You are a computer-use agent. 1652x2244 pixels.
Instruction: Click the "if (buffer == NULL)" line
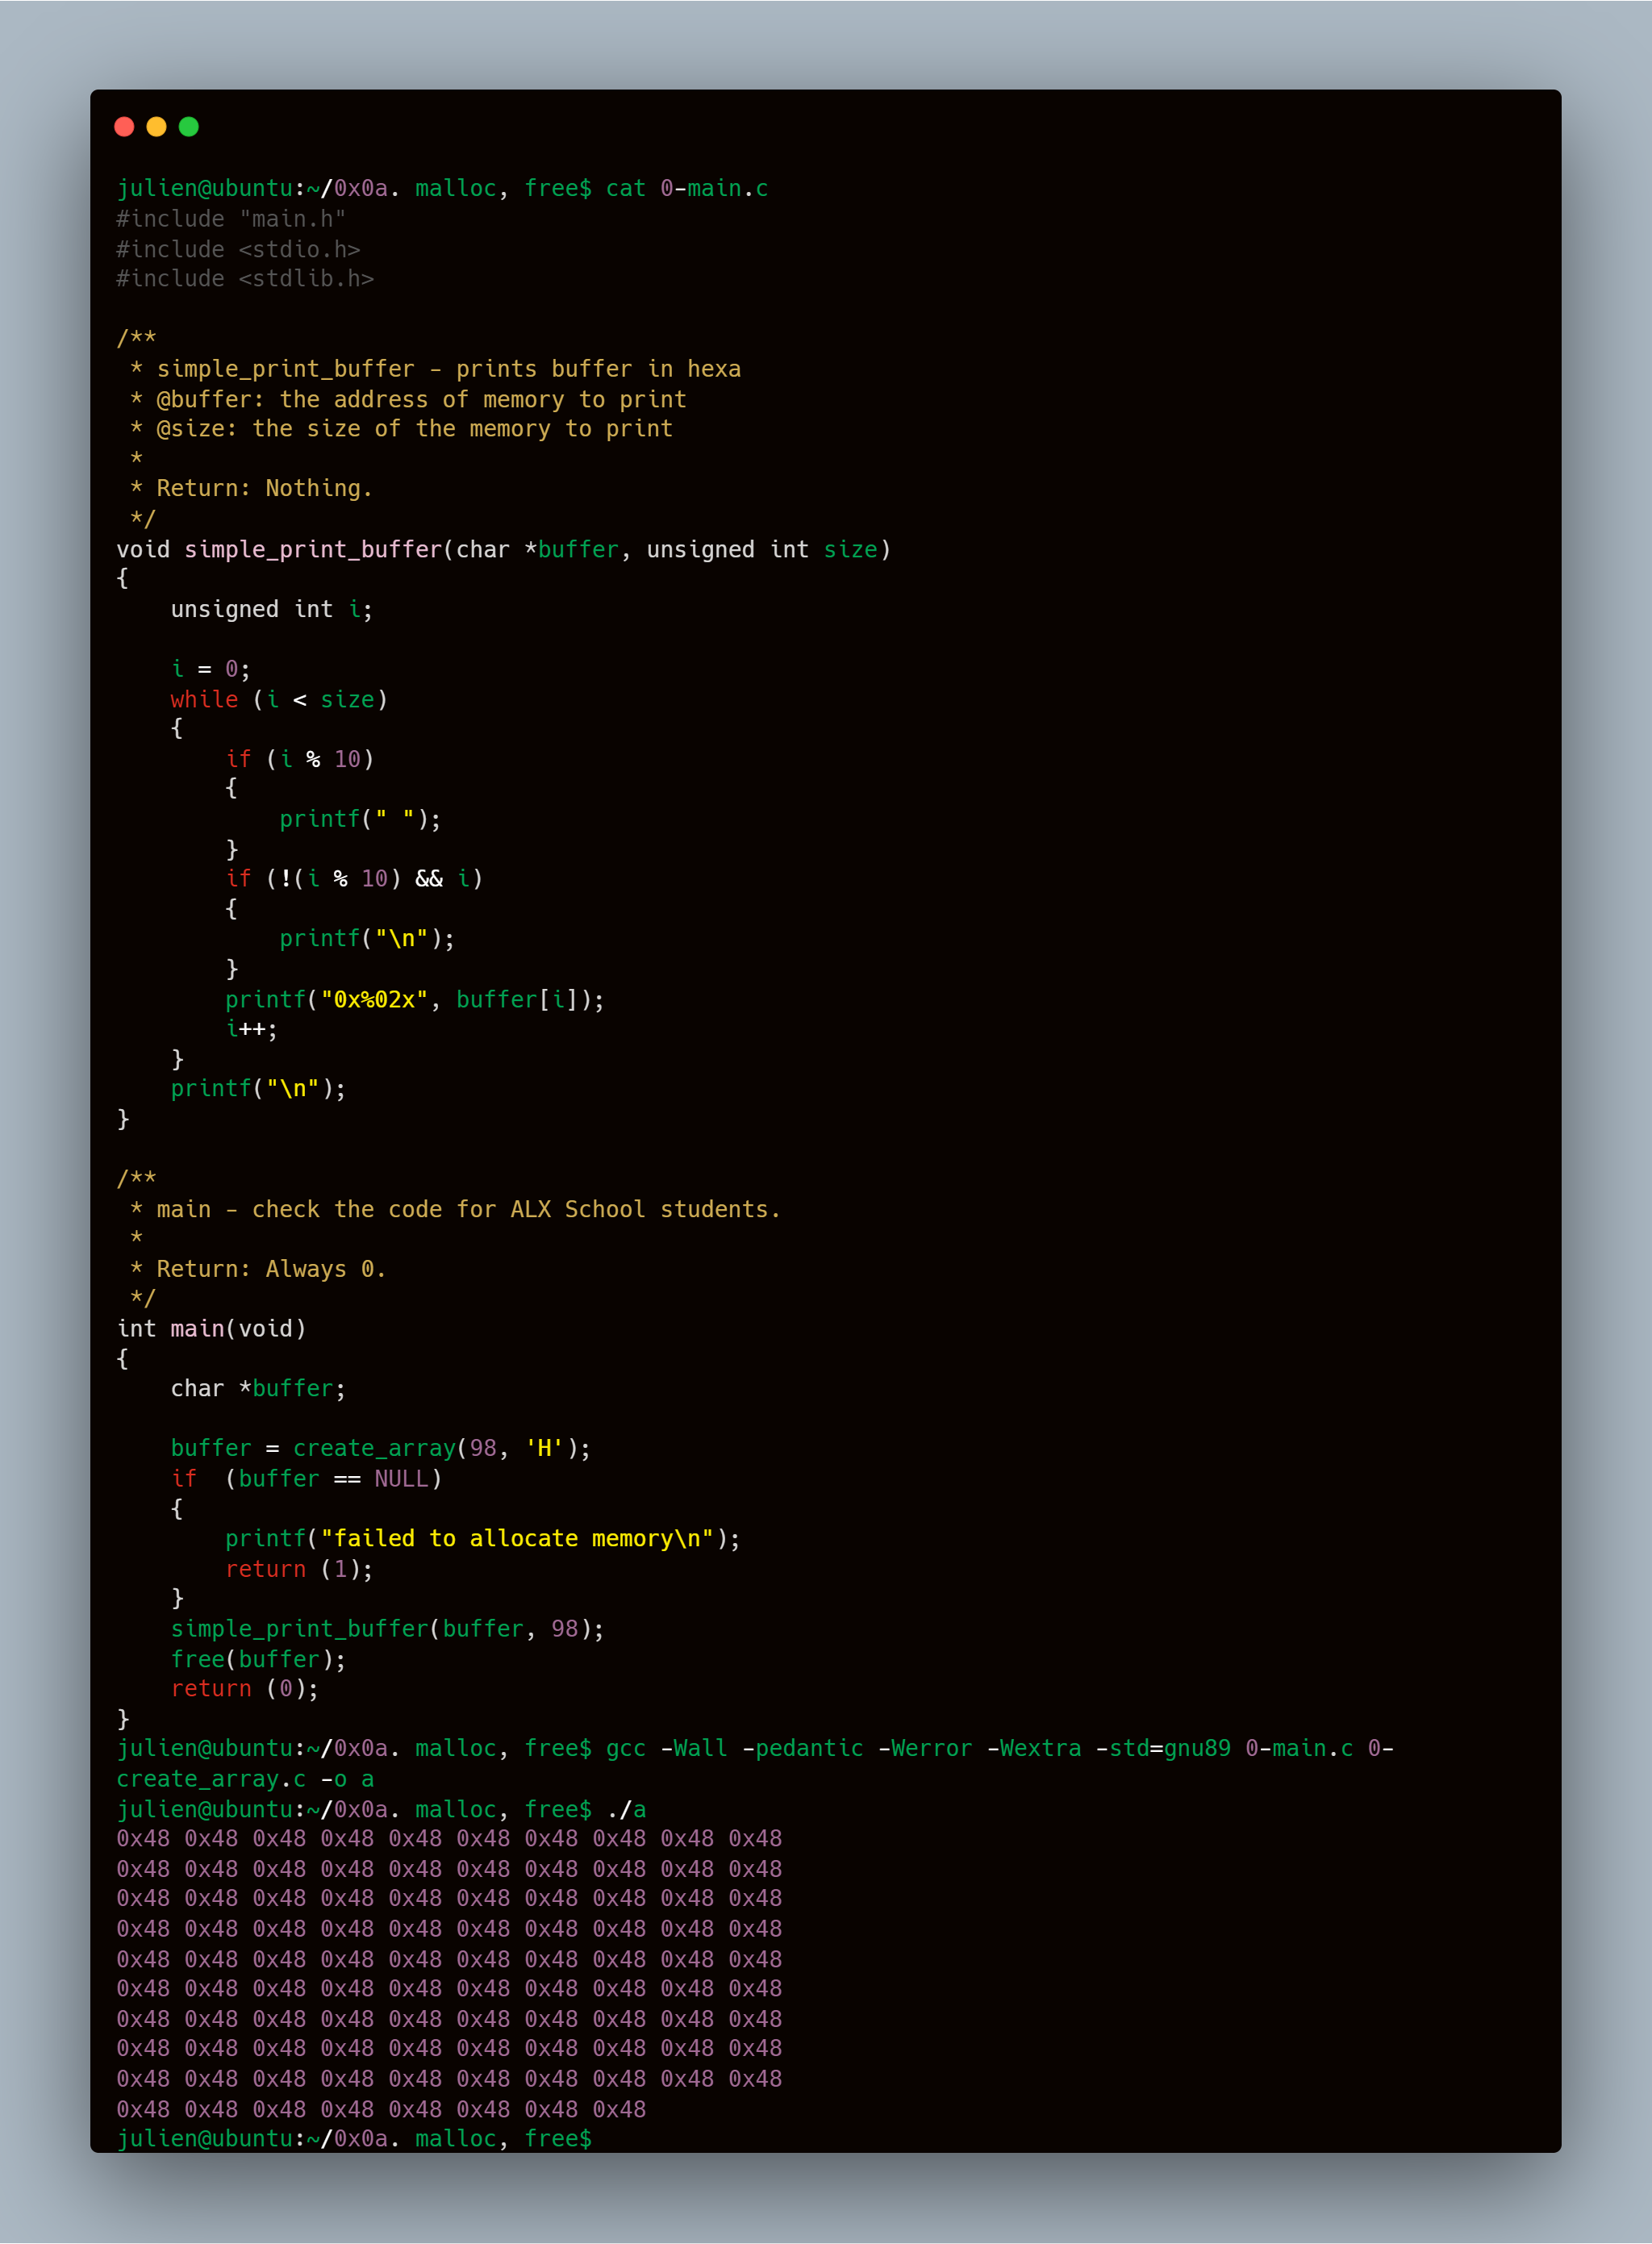(306, 1479)
